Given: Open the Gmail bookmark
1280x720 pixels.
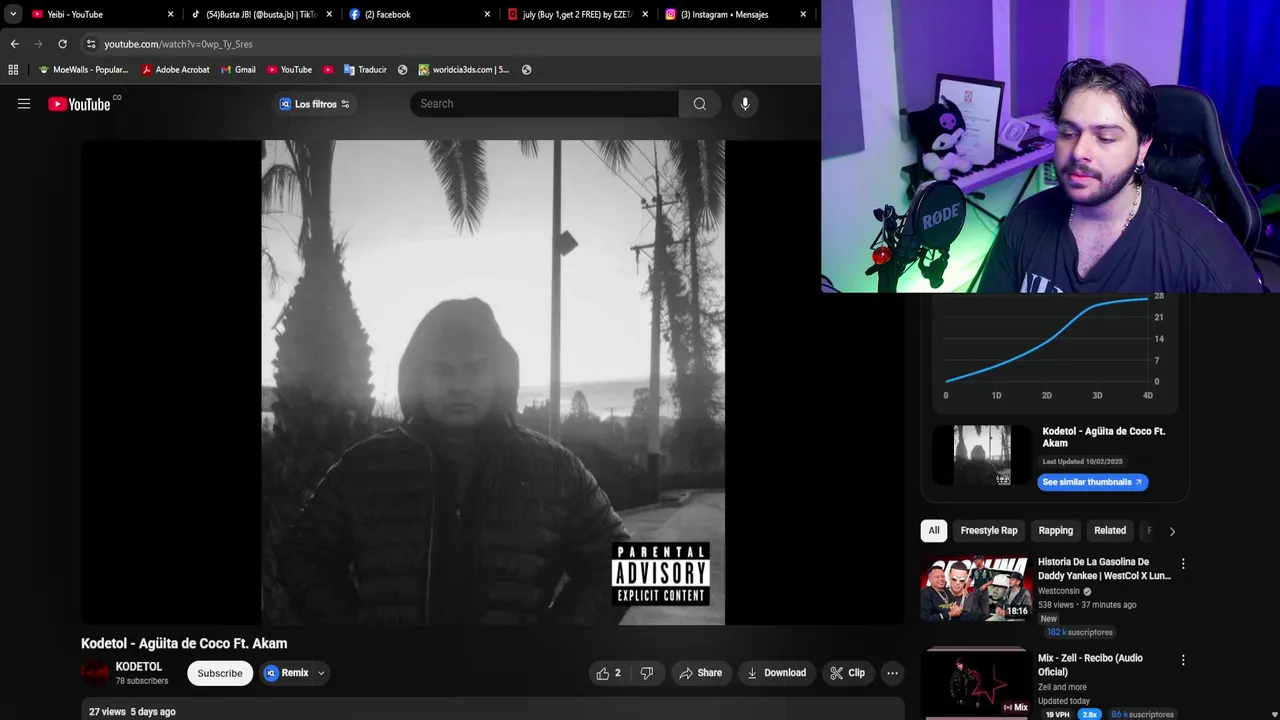Looking at the screenshot, I should coord(238,70).
